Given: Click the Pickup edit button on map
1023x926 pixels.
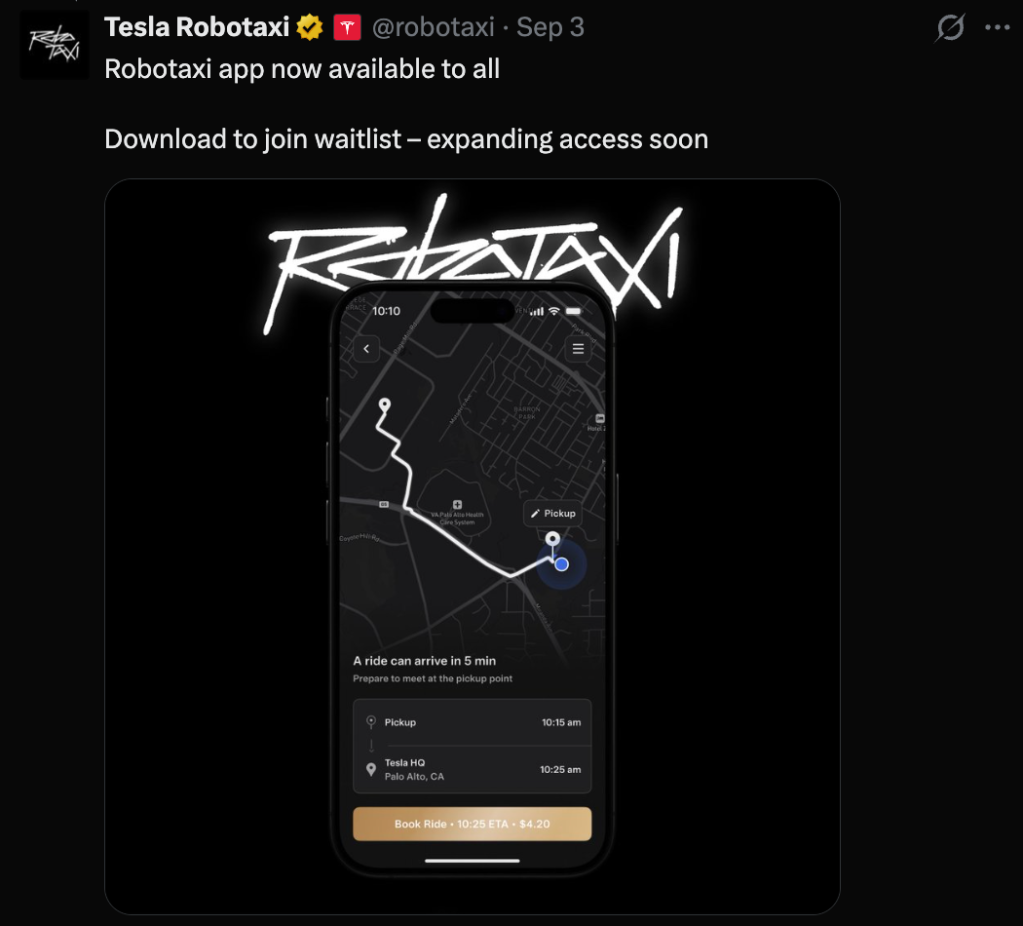Looking at the screenshot, I should 553,514.
